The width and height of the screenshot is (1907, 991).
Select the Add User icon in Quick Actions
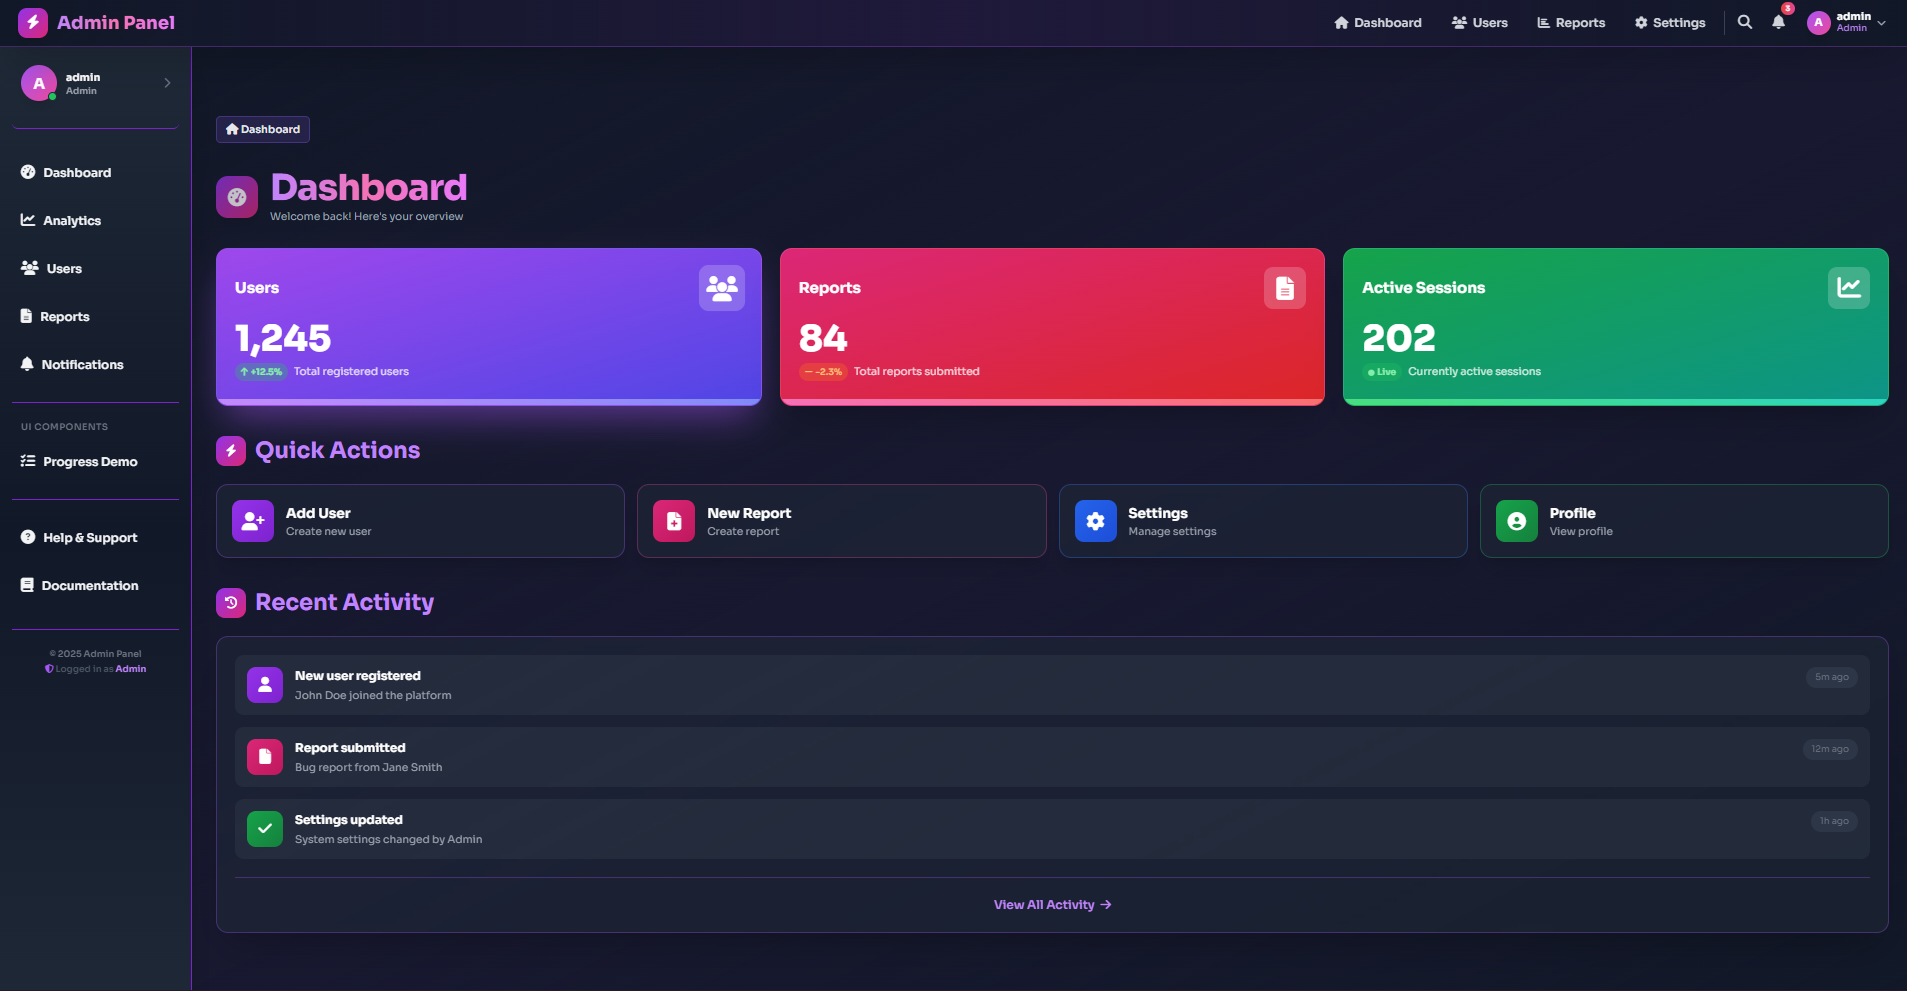click(x=252, y=520)
